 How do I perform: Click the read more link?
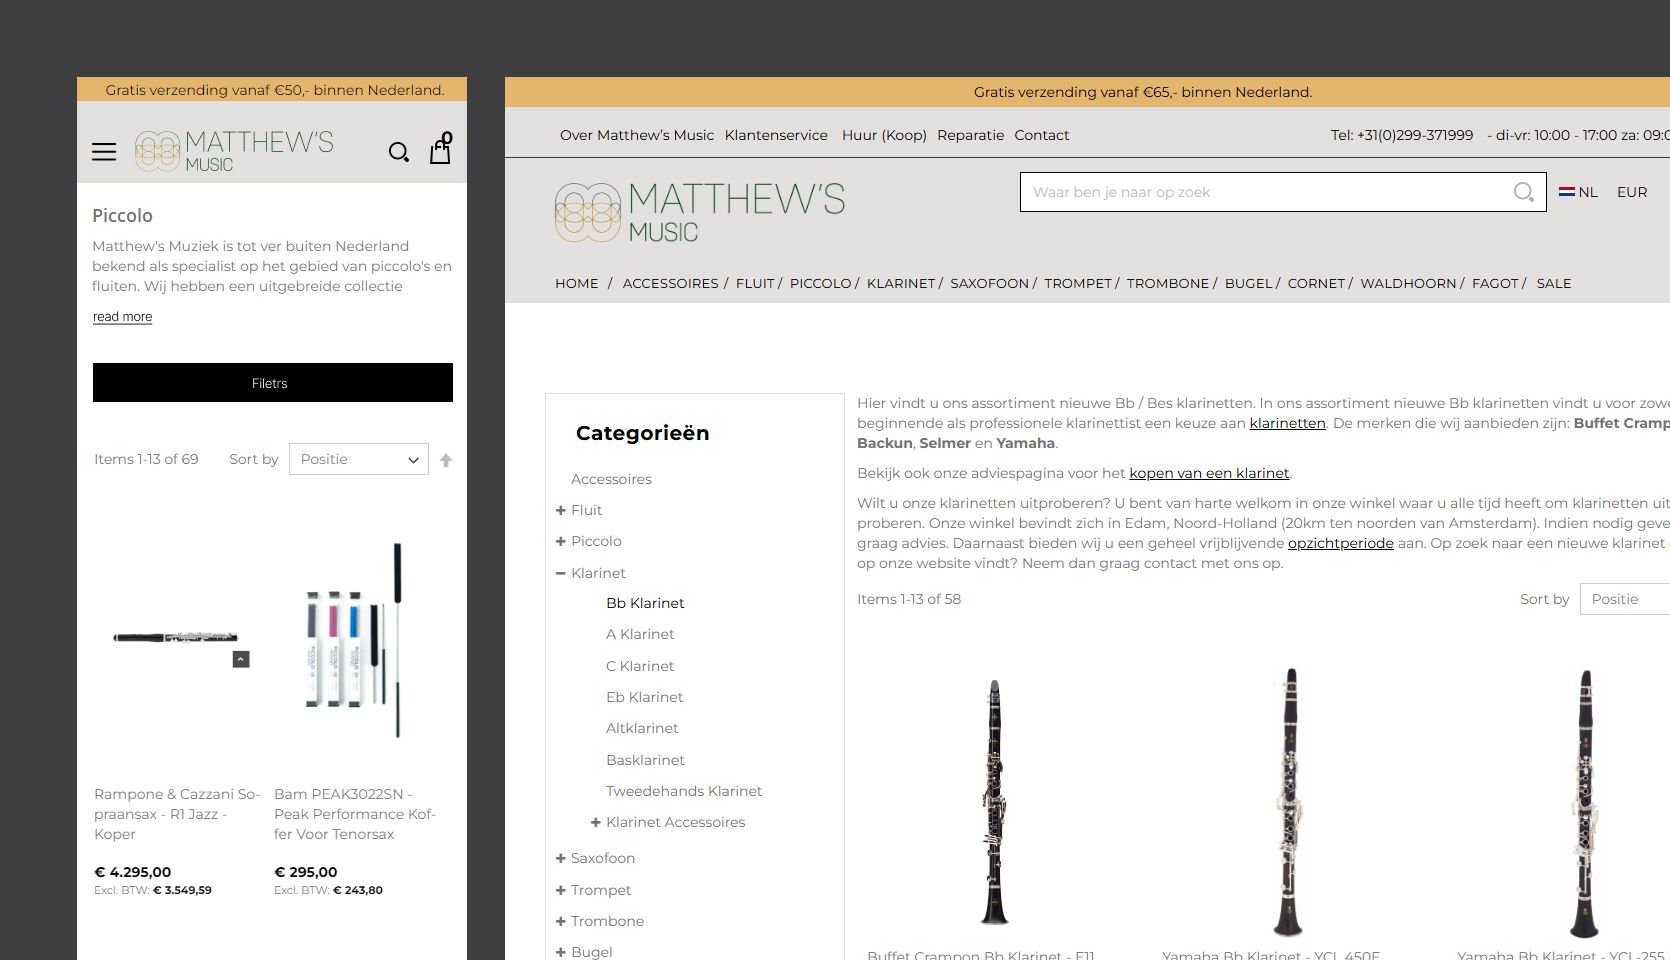123,317
